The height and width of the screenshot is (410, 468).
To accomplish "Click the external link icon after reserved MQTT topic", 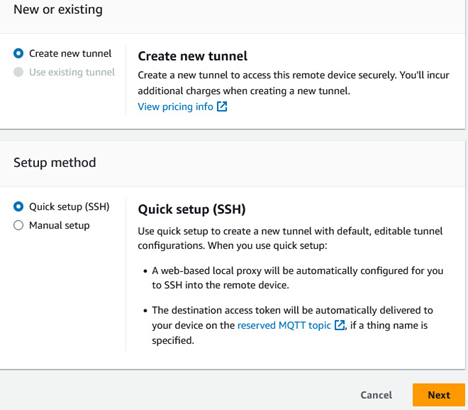I will [x=339, y=325].
